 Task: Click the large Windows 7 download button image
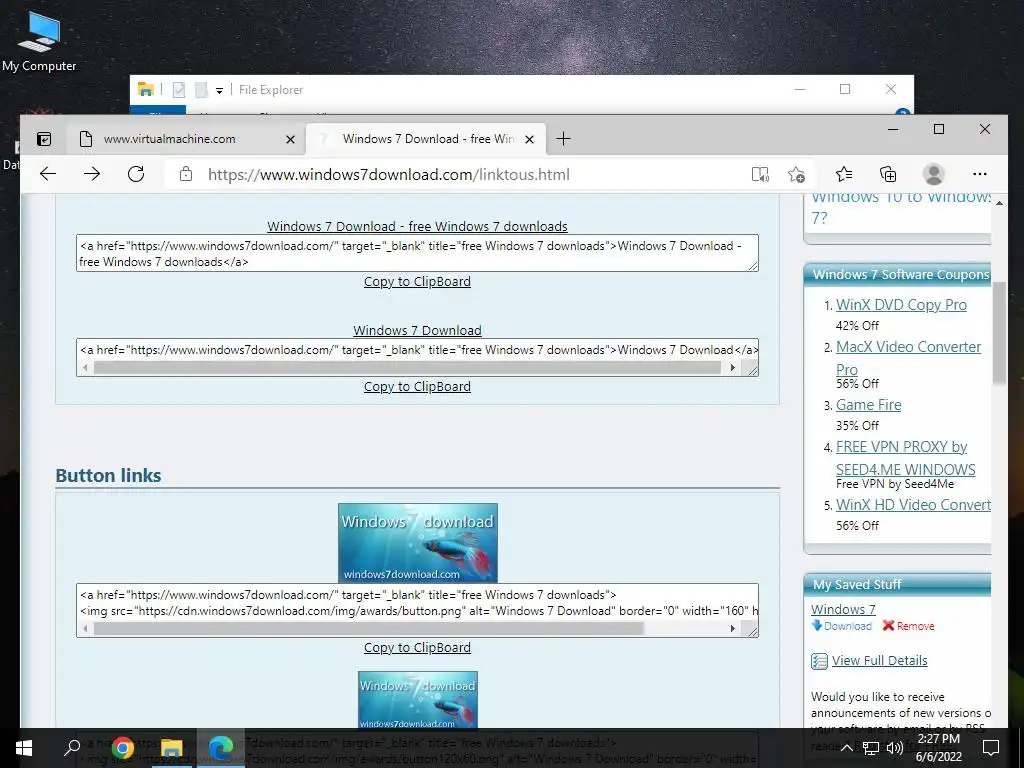point(418,543)
